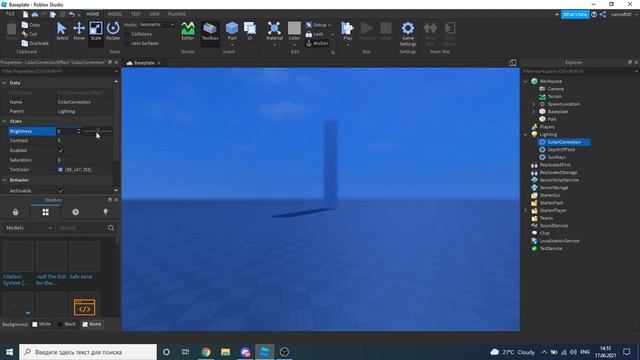Open the Toolbox Marketplace grid tab
The image size is (640, 360).
45,212
